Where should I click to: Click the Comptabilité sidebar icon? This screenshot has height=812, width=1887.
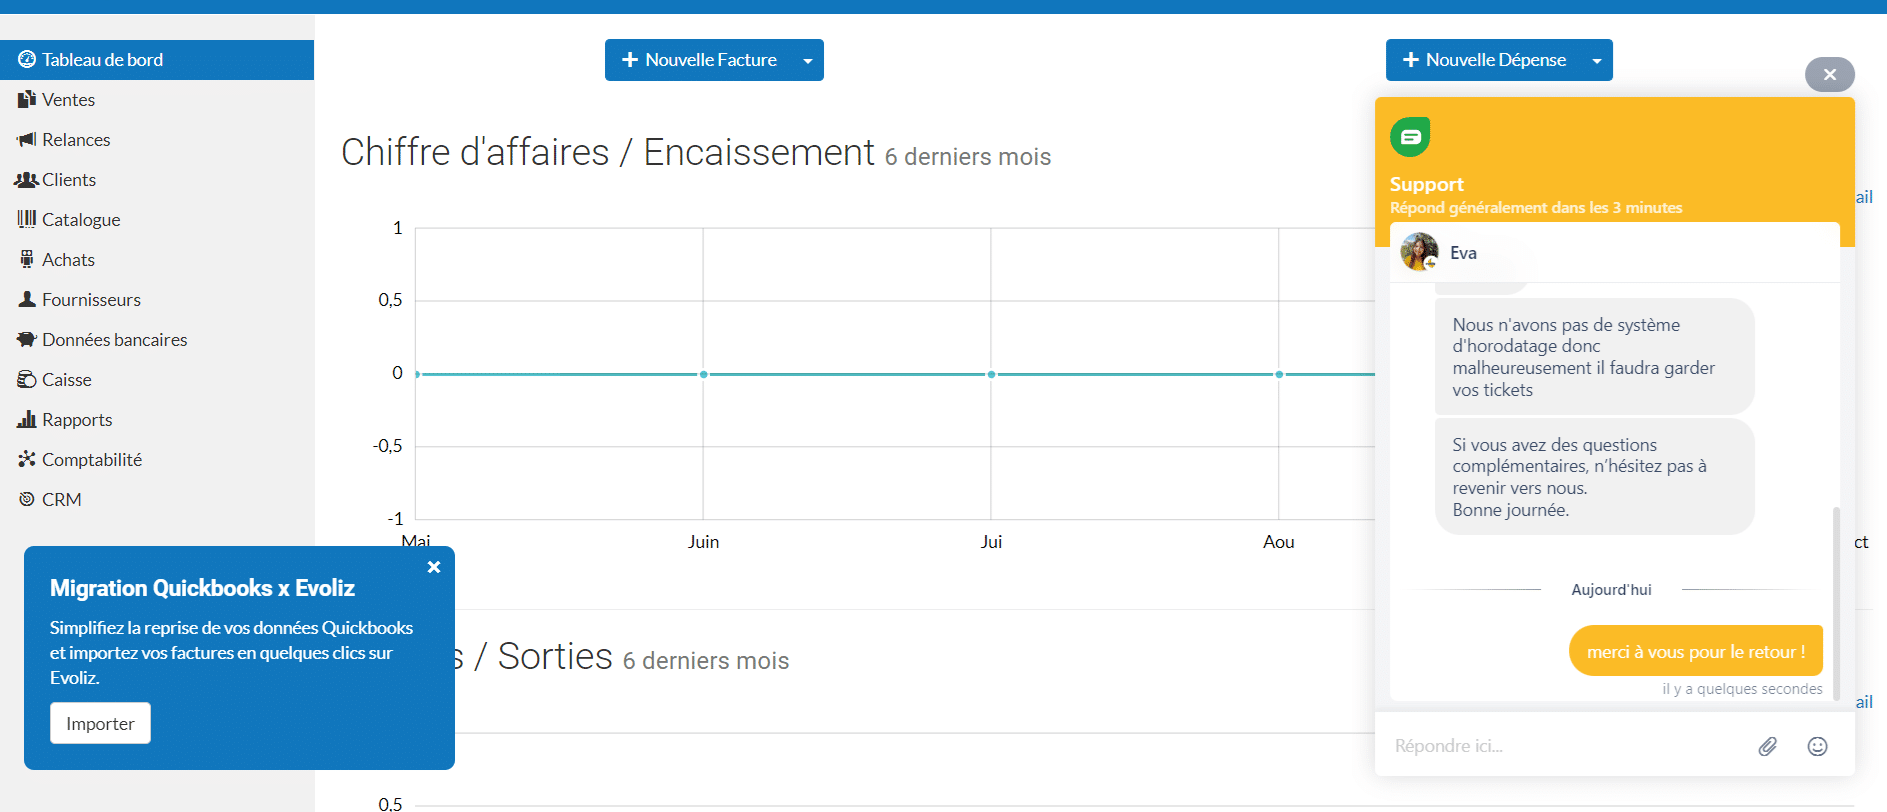27,459
